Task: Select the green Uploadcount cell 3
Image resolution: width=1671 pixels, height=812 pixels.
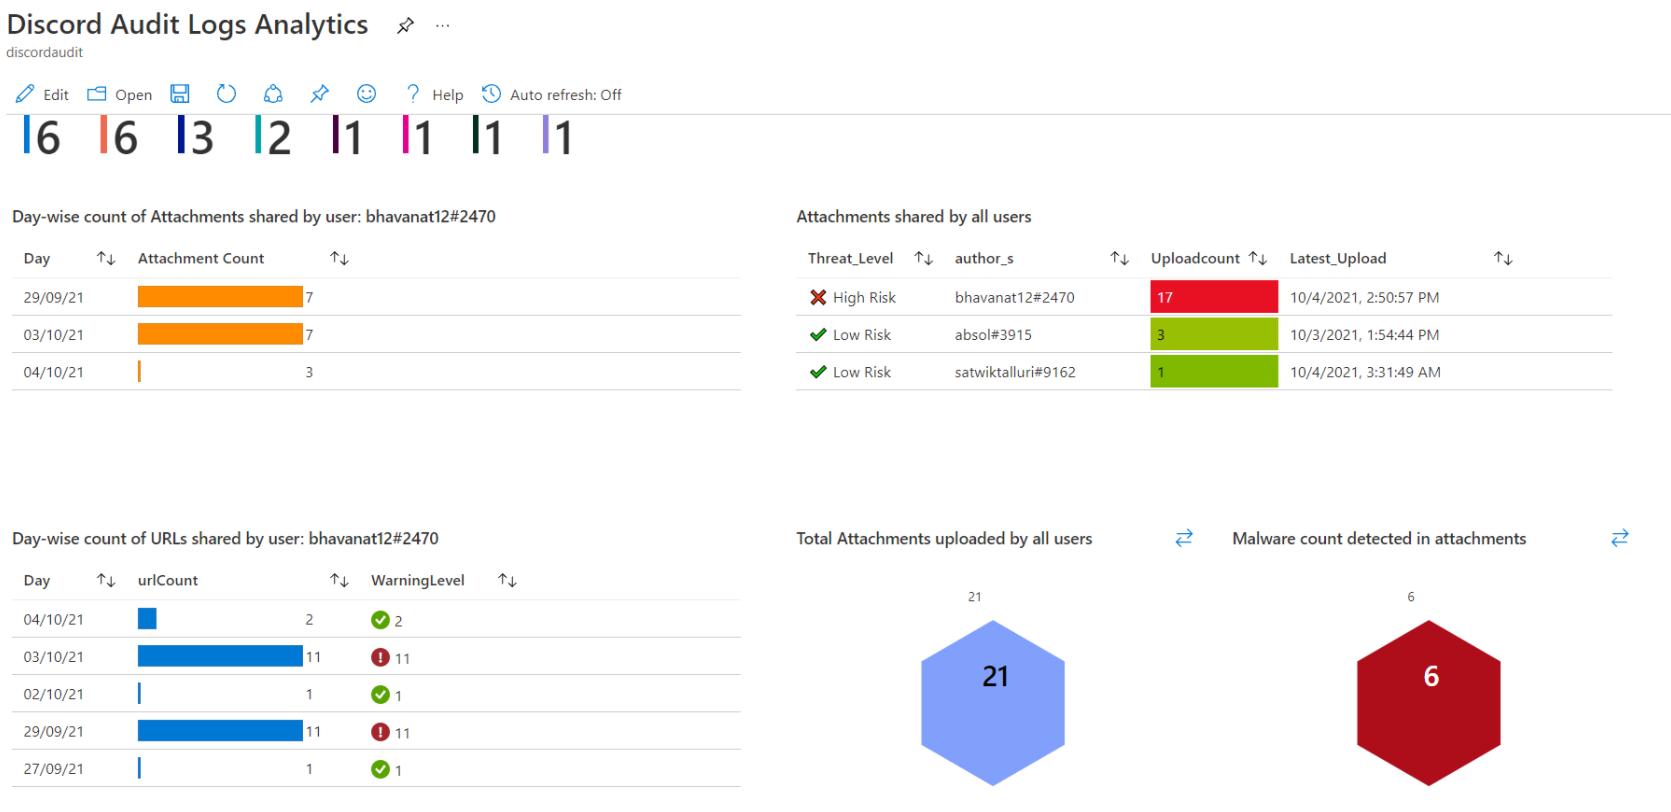Action: [1214, 334]
